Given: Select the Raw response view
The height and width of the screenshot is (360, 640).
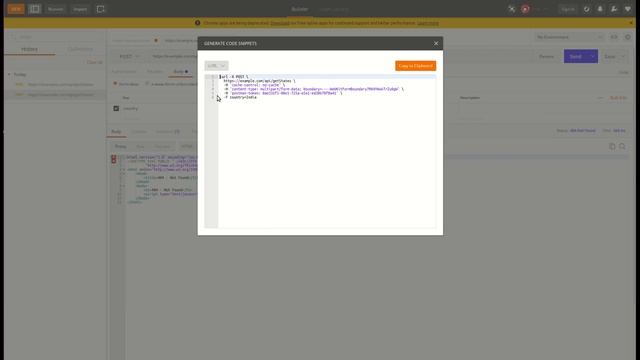Looking at the screenshot, I should point(140,146).
